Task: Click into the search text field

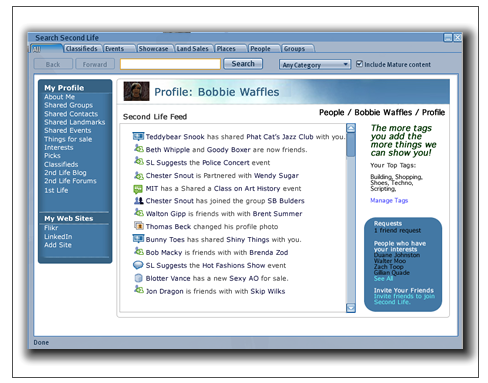Action: coord(170,64)
